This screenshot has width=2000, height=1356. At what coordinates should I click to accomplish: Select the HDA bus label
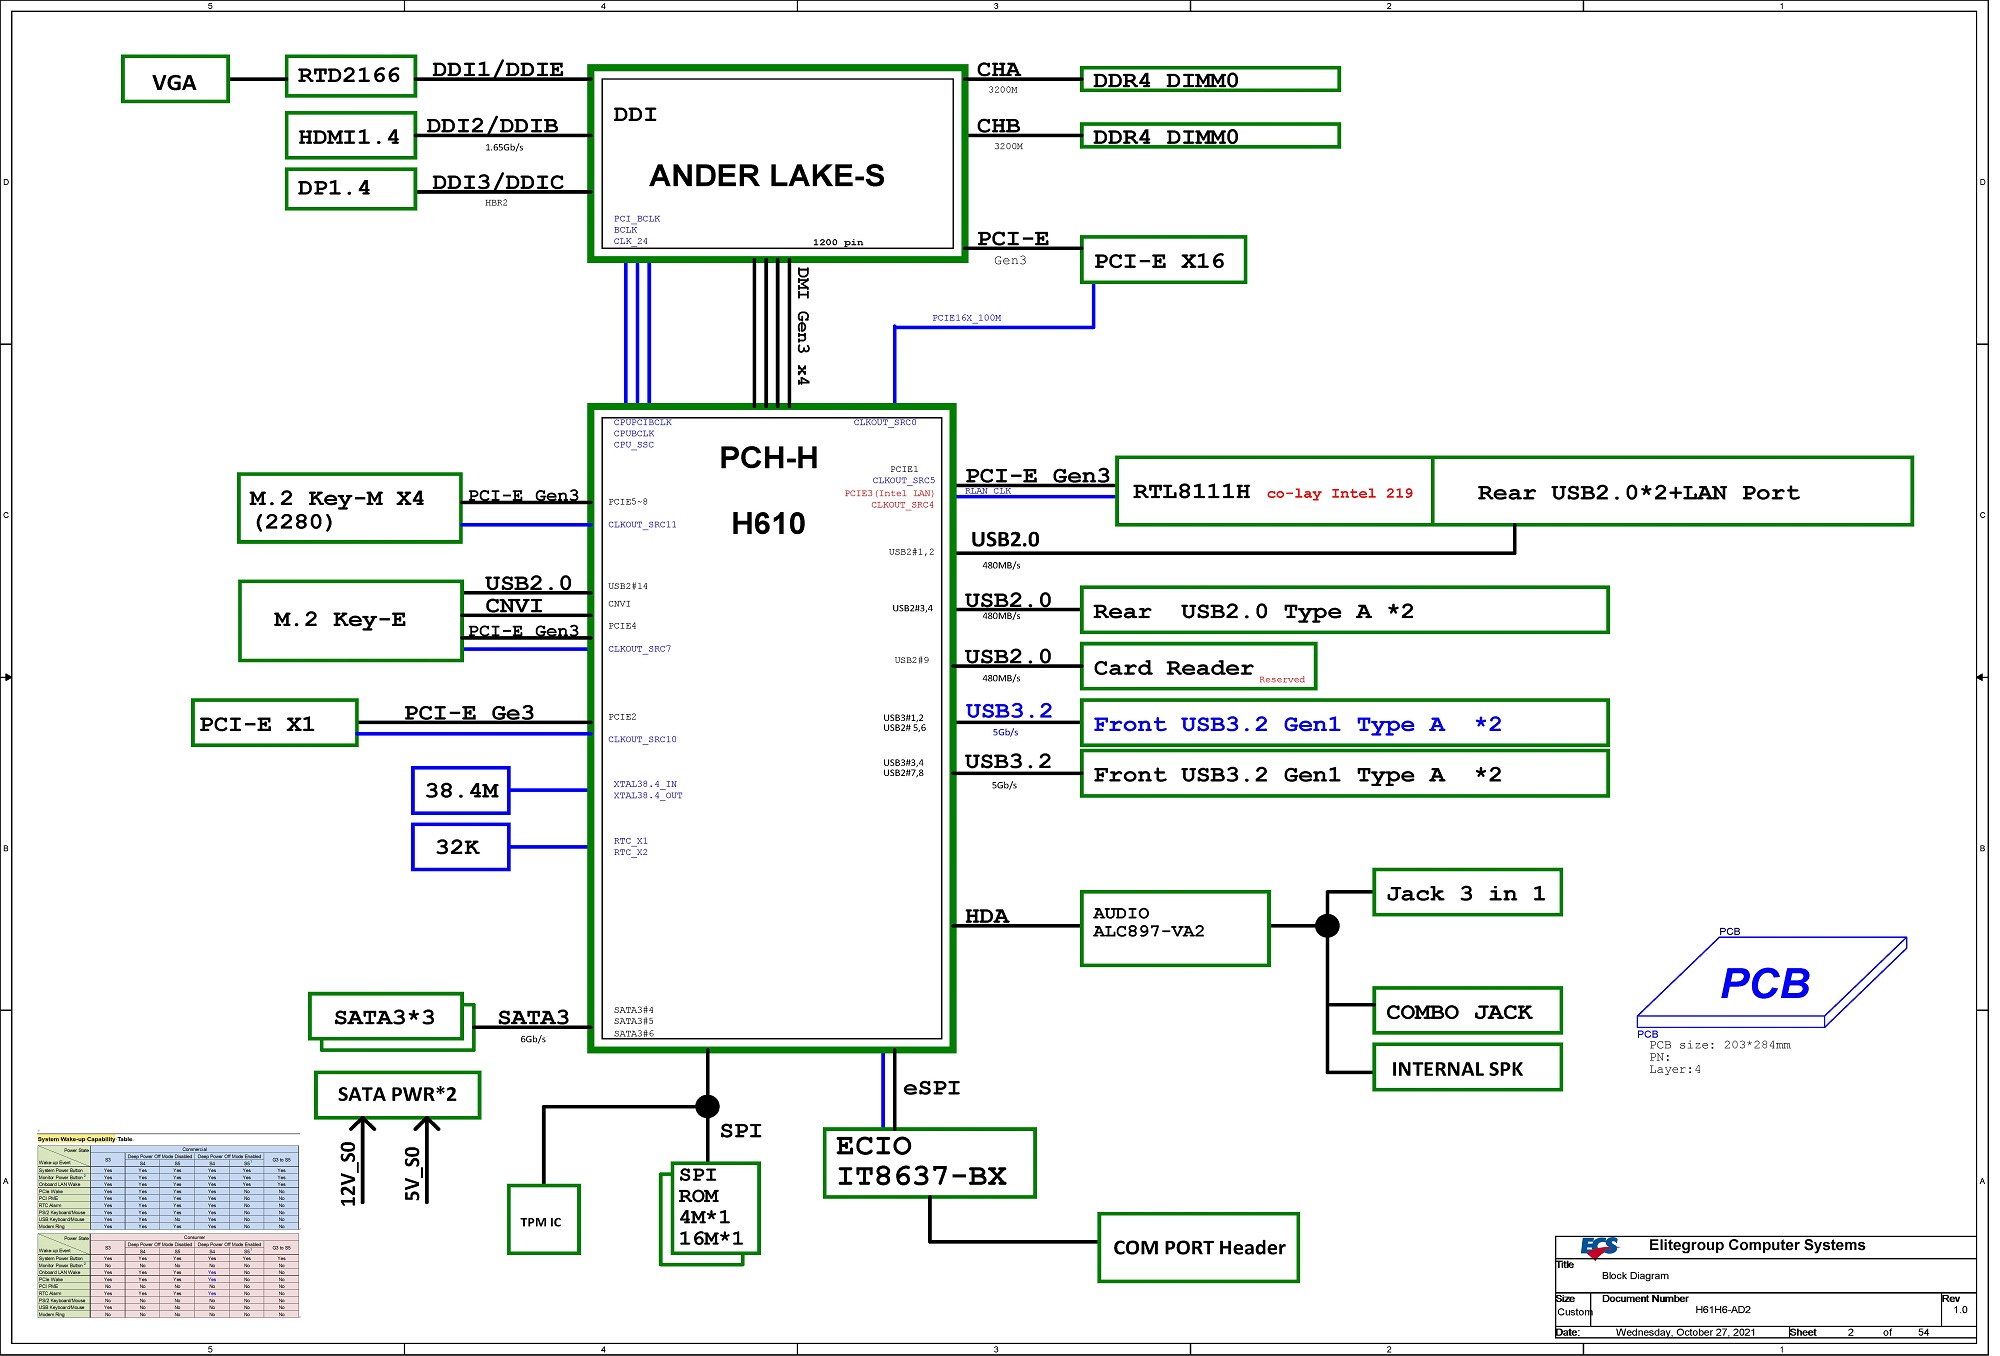986,916
